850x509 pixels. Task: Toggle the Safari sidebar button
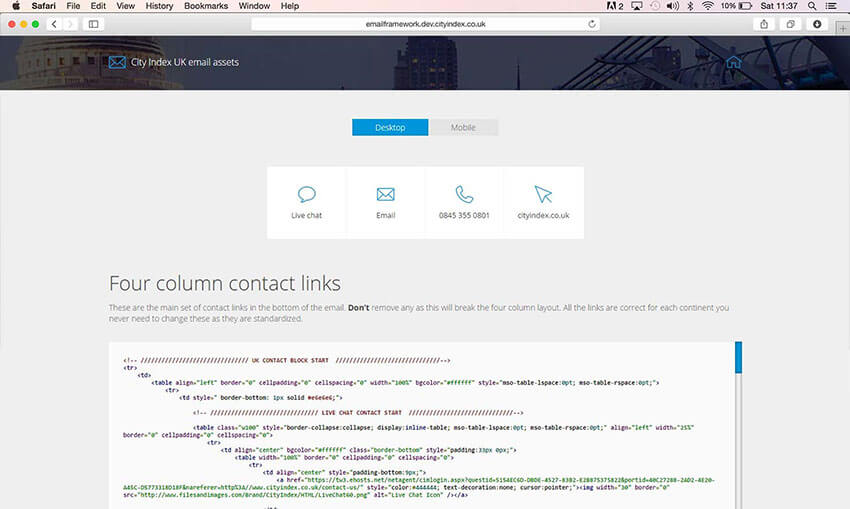pos(94,23)
